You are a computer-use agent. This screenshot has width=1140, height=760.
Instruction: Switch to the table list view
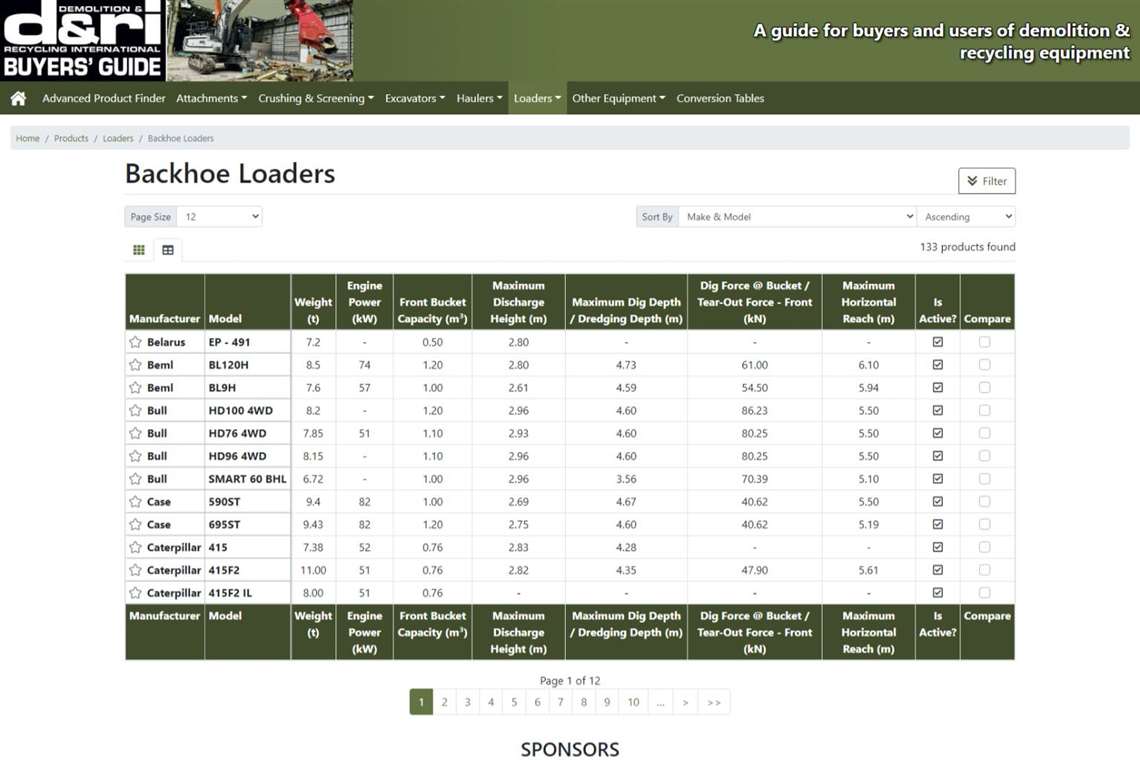click(x=168, y=250)
